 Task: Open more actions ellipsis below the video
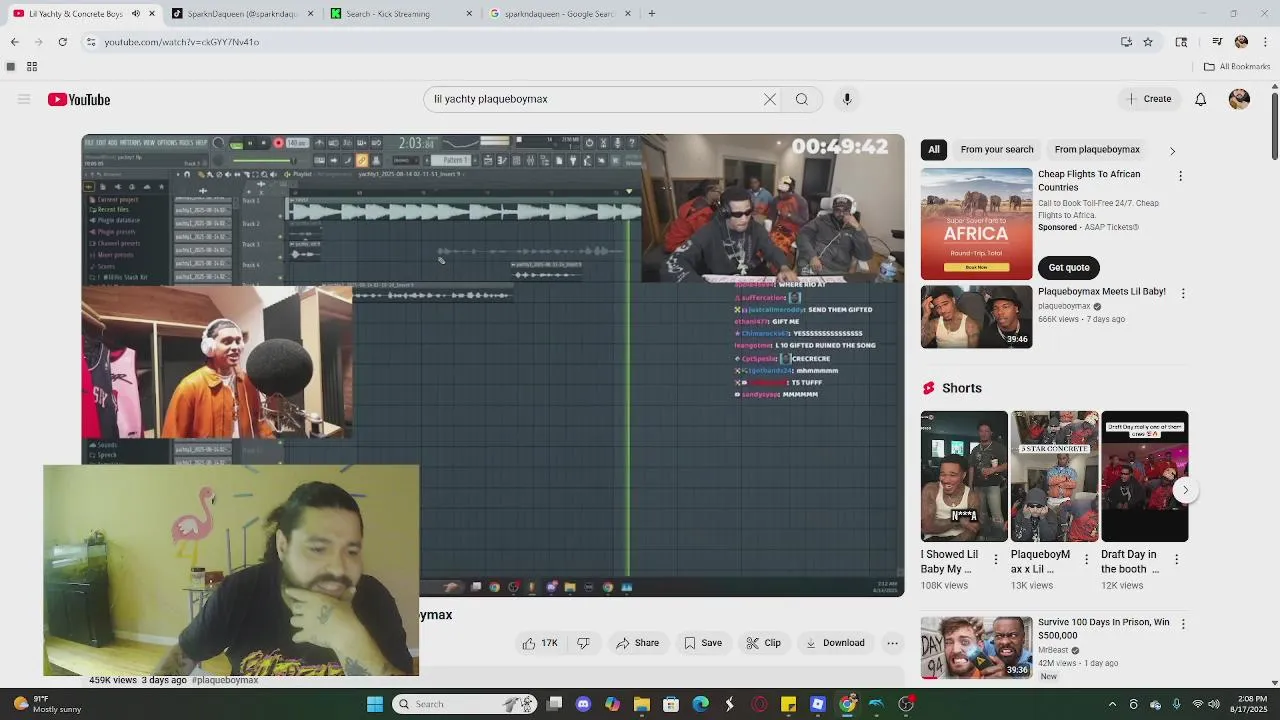point(893,643)
